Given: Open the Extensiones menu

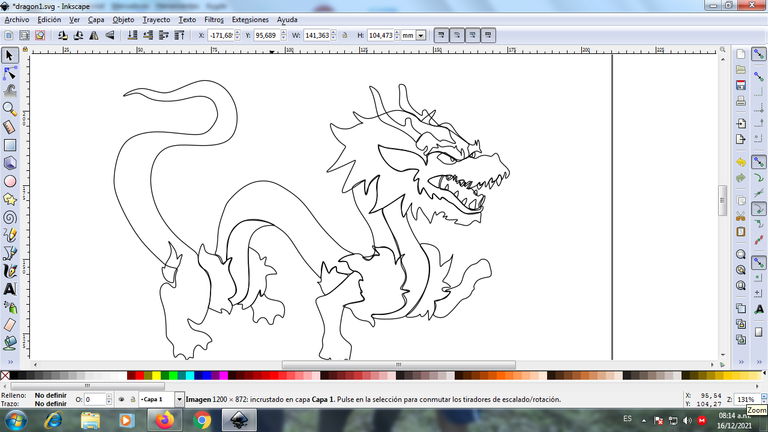Looking at the screenshot, I should point(250,20).
